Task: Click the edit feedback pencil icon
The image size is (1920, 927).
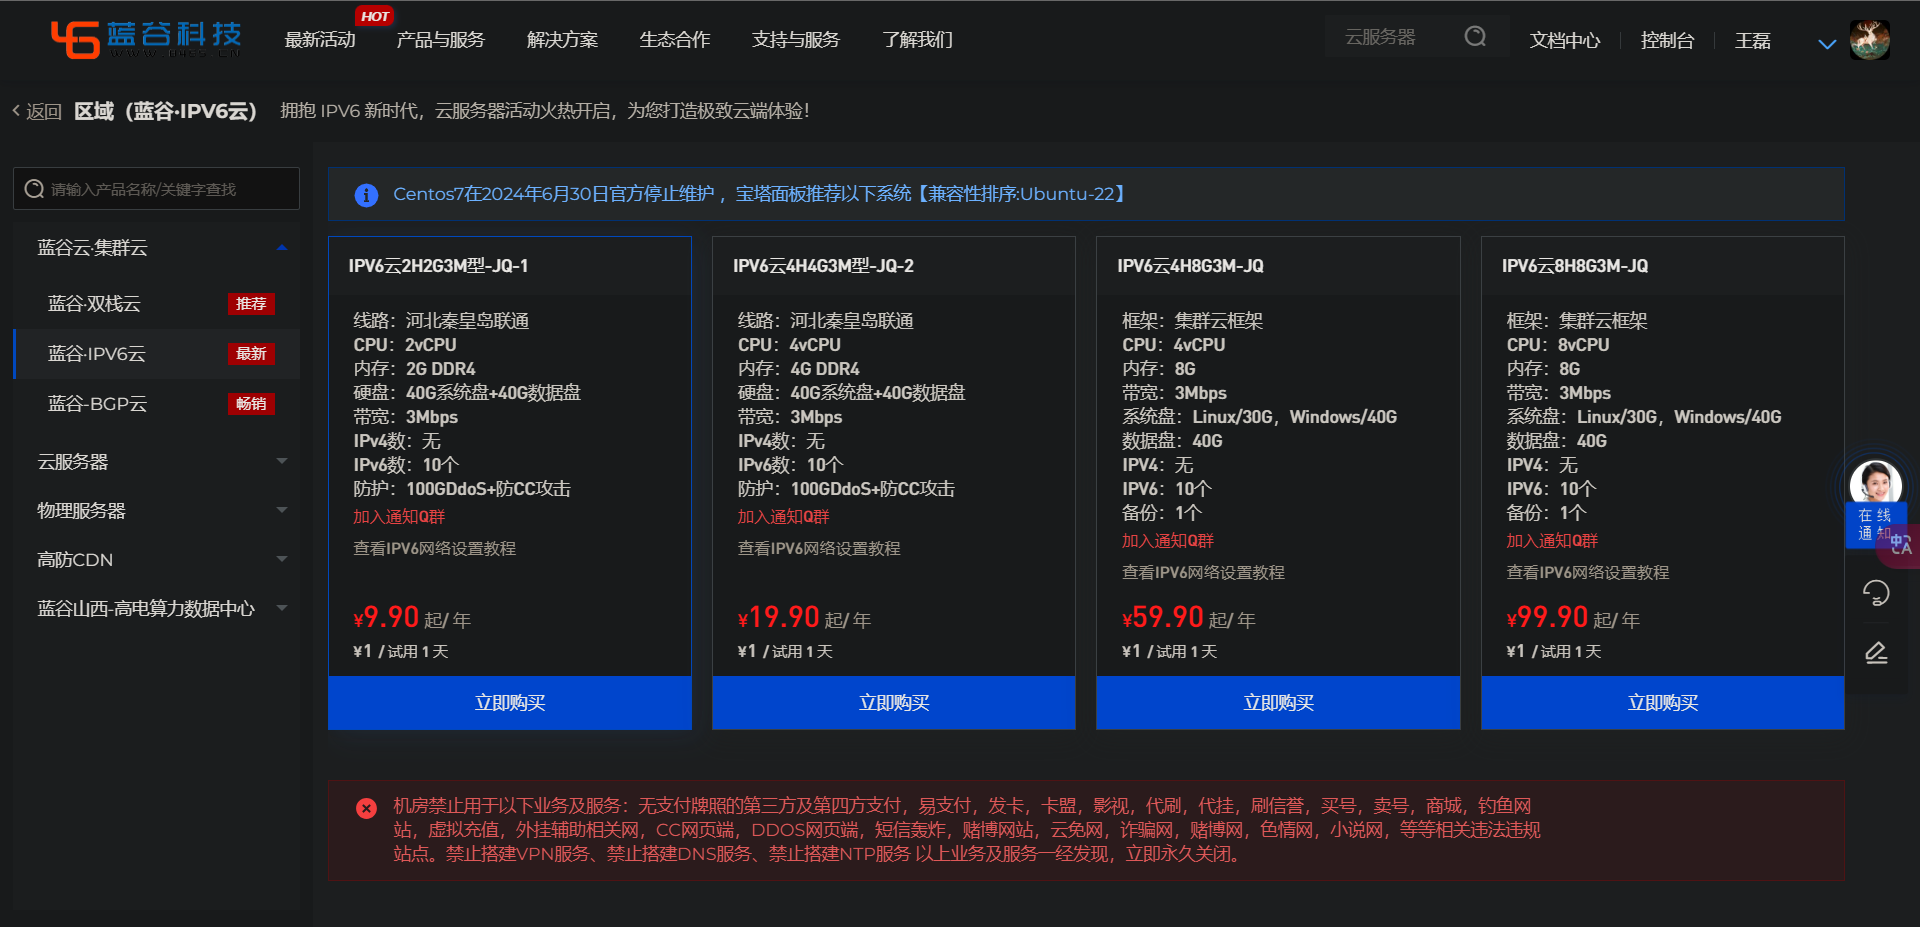Action: pos(1876,653)
